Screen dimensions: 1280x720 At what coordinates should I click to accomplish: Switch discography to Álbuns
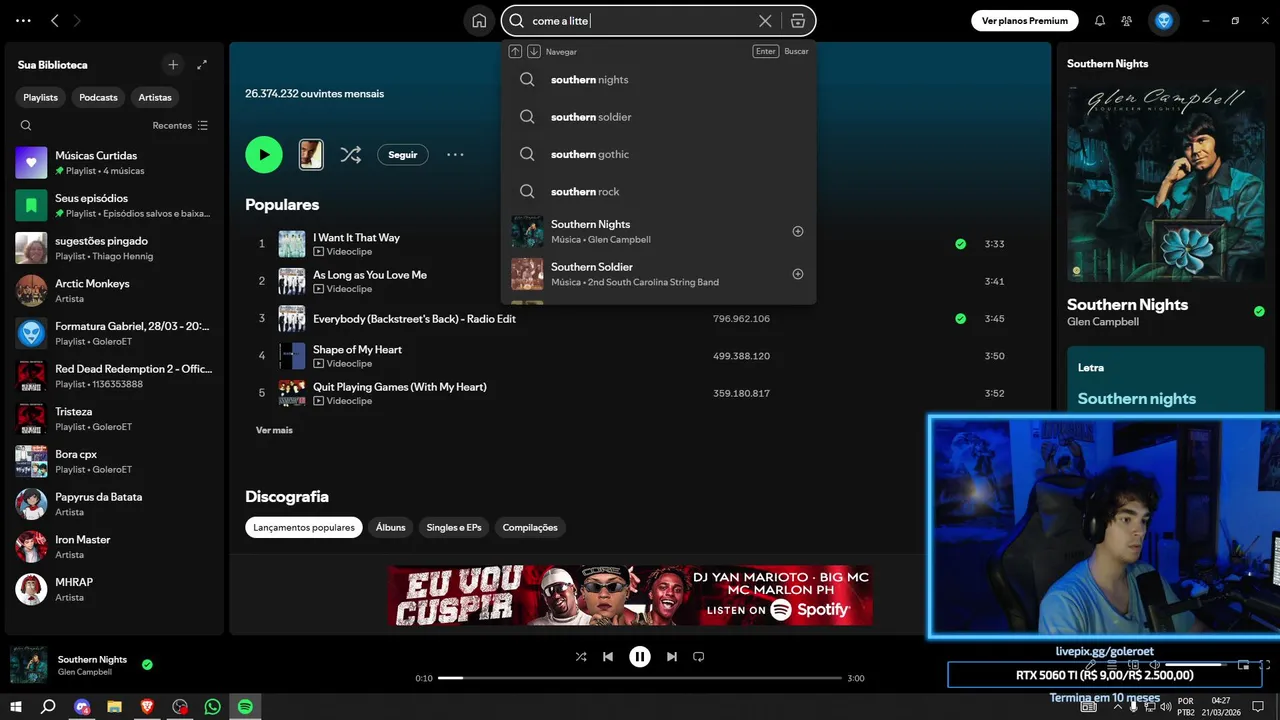point(391,527)
